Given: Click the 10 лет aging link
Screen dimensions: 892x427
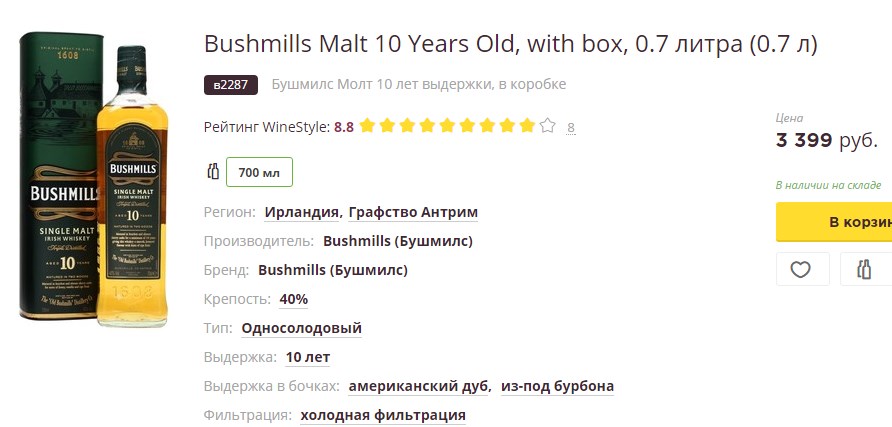Looking at the screenshot, I should point(308,358).
